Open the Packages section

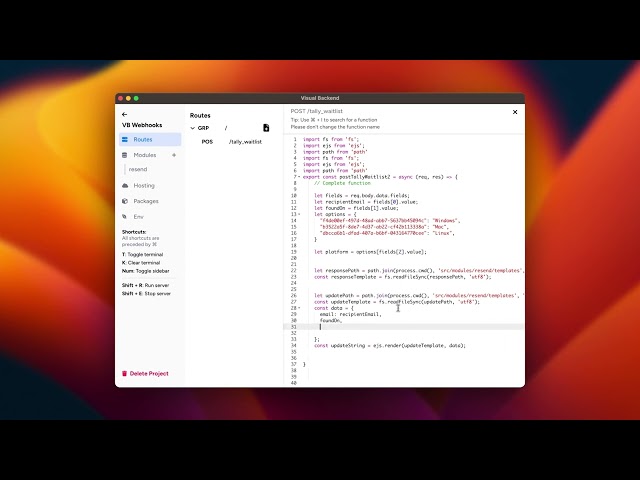point(146,201)
